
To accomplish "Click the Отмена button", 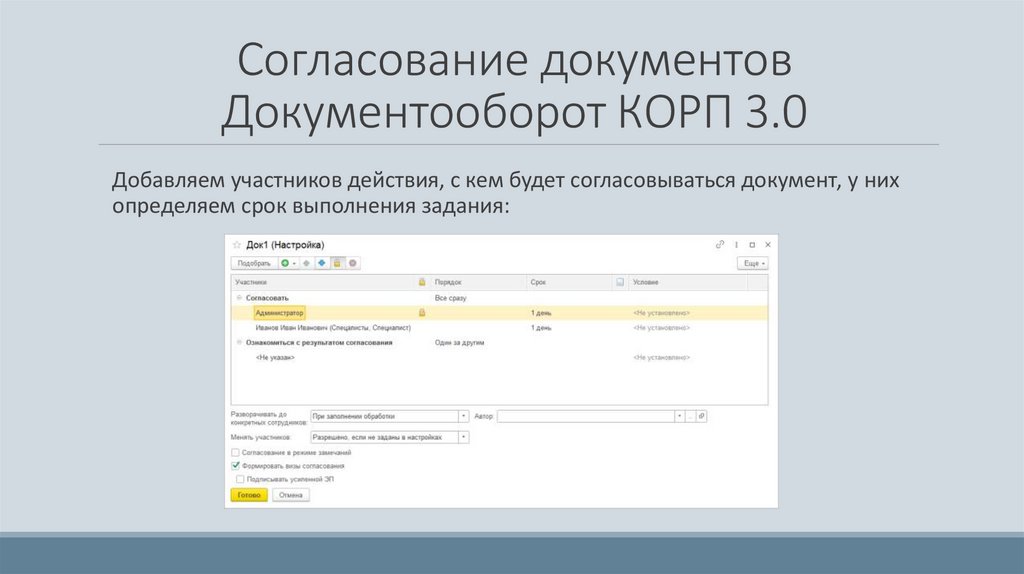I will tap(291, 495).
